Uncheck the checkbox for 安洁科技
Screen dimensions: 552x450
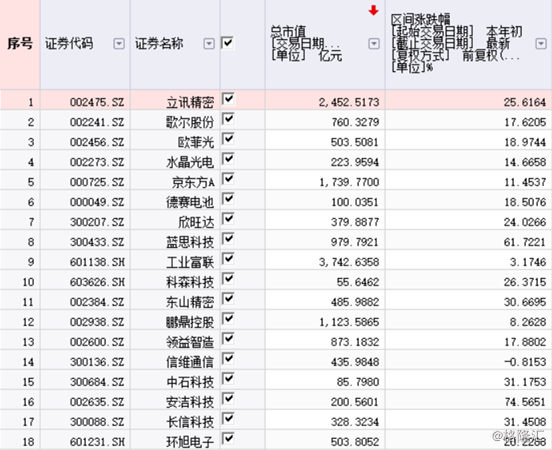point(228,399)
